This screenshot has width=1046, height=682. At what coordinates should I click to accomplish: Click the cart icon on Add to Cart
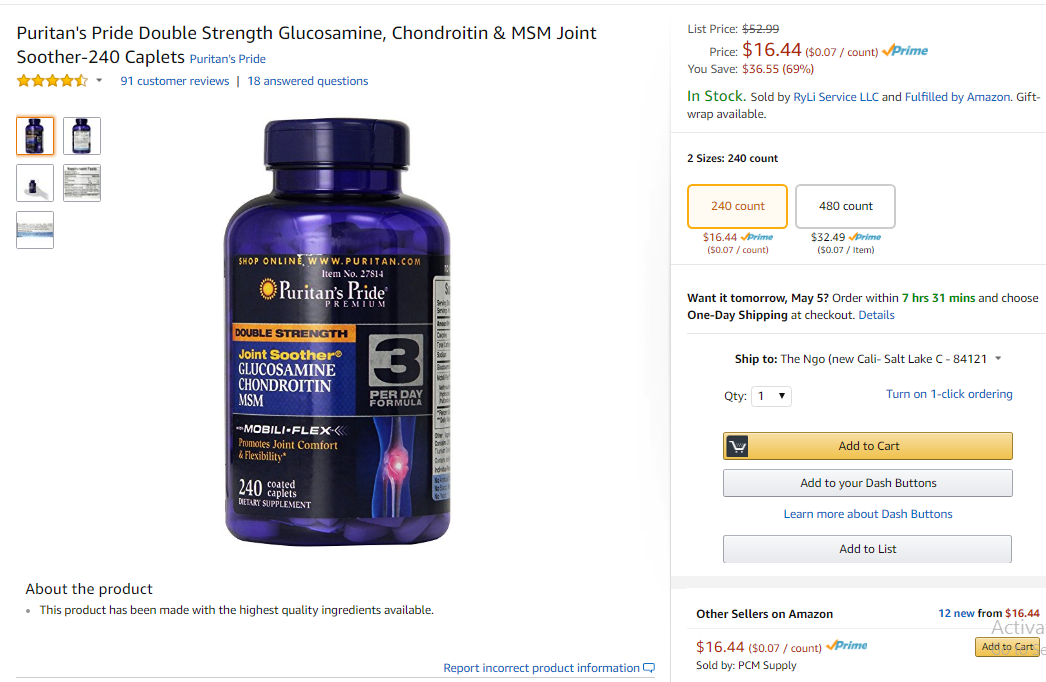pos(737,446)
